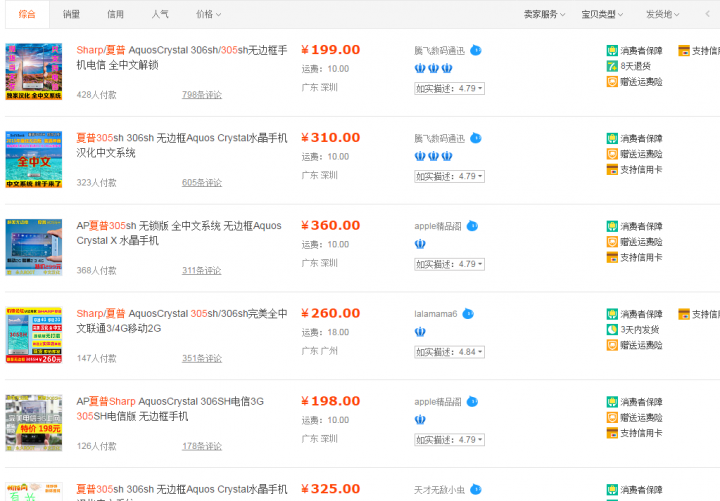Viewport: 720px width, 501px height.
Task: Click 赠送运费险 icon on ¥198.00 listing
Action: tap(612, 417)
